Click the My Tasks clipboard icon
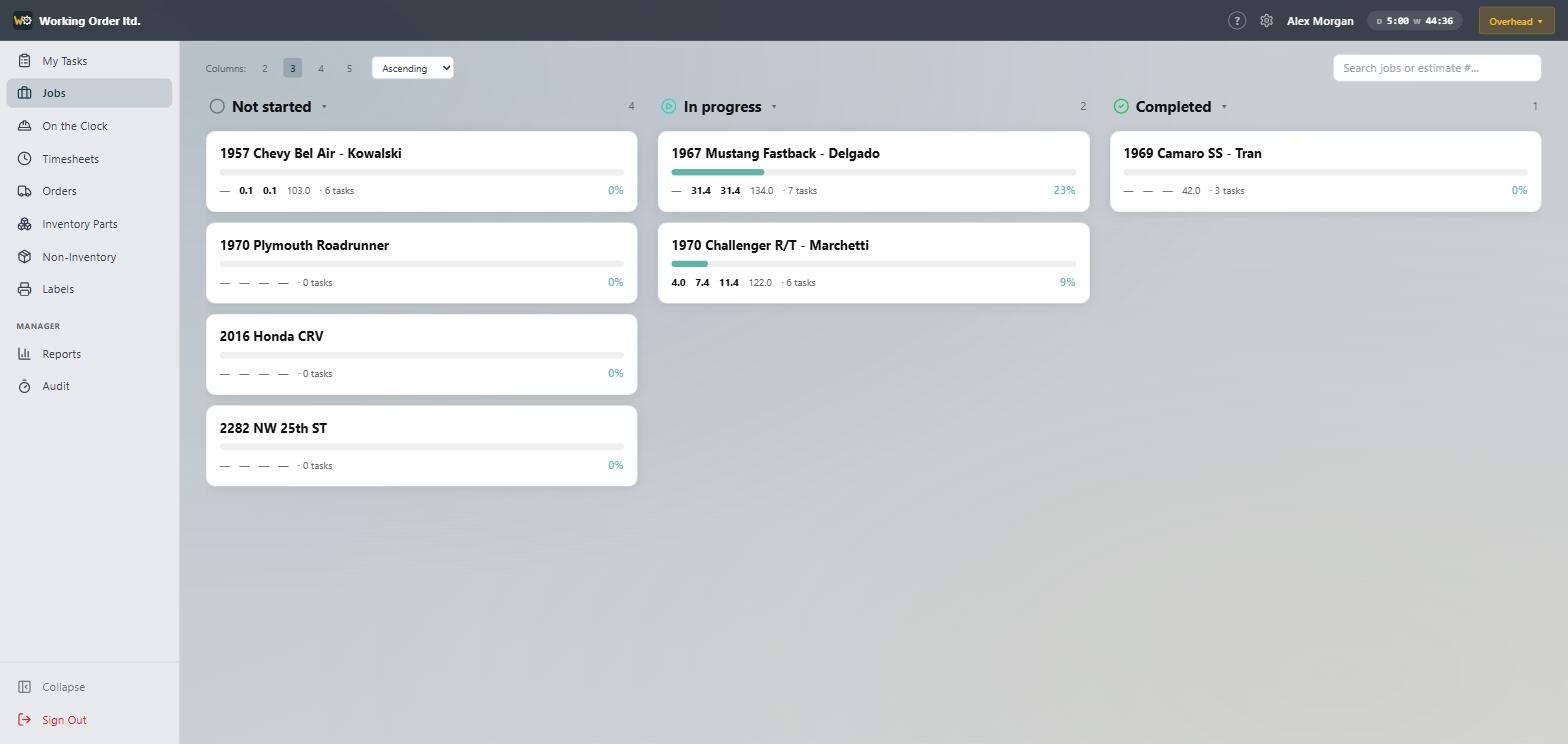The height and width of the screenshot is (744, 1568). click(x=24, y=61)
